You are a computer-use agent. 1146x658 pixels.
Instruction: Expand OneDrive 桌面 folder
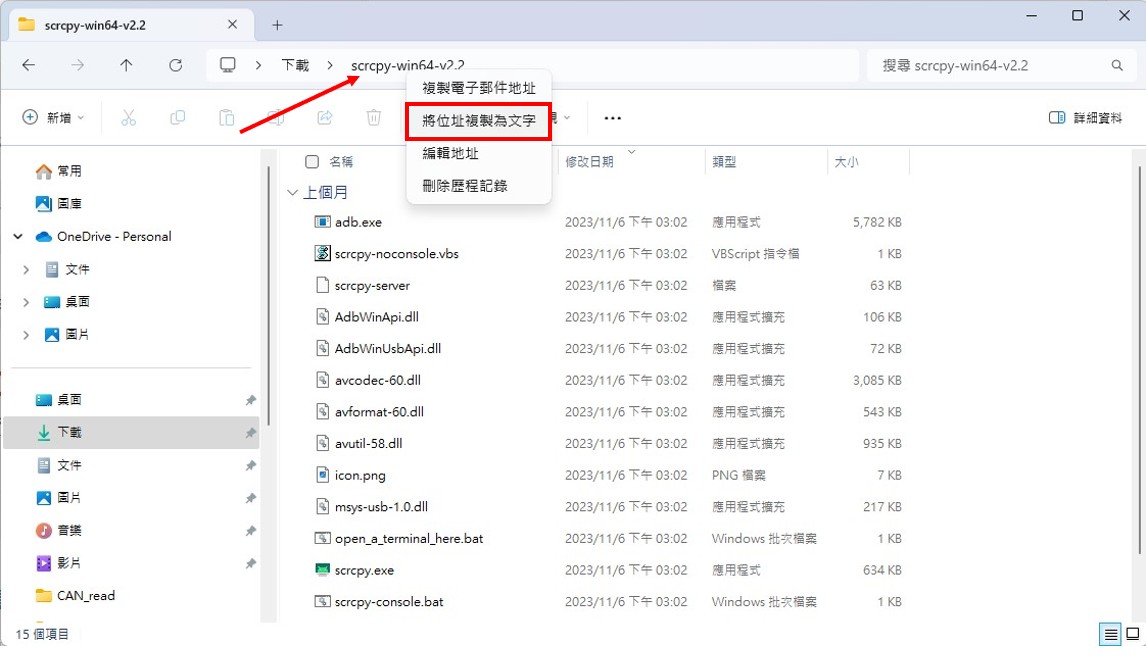(26, 301)
